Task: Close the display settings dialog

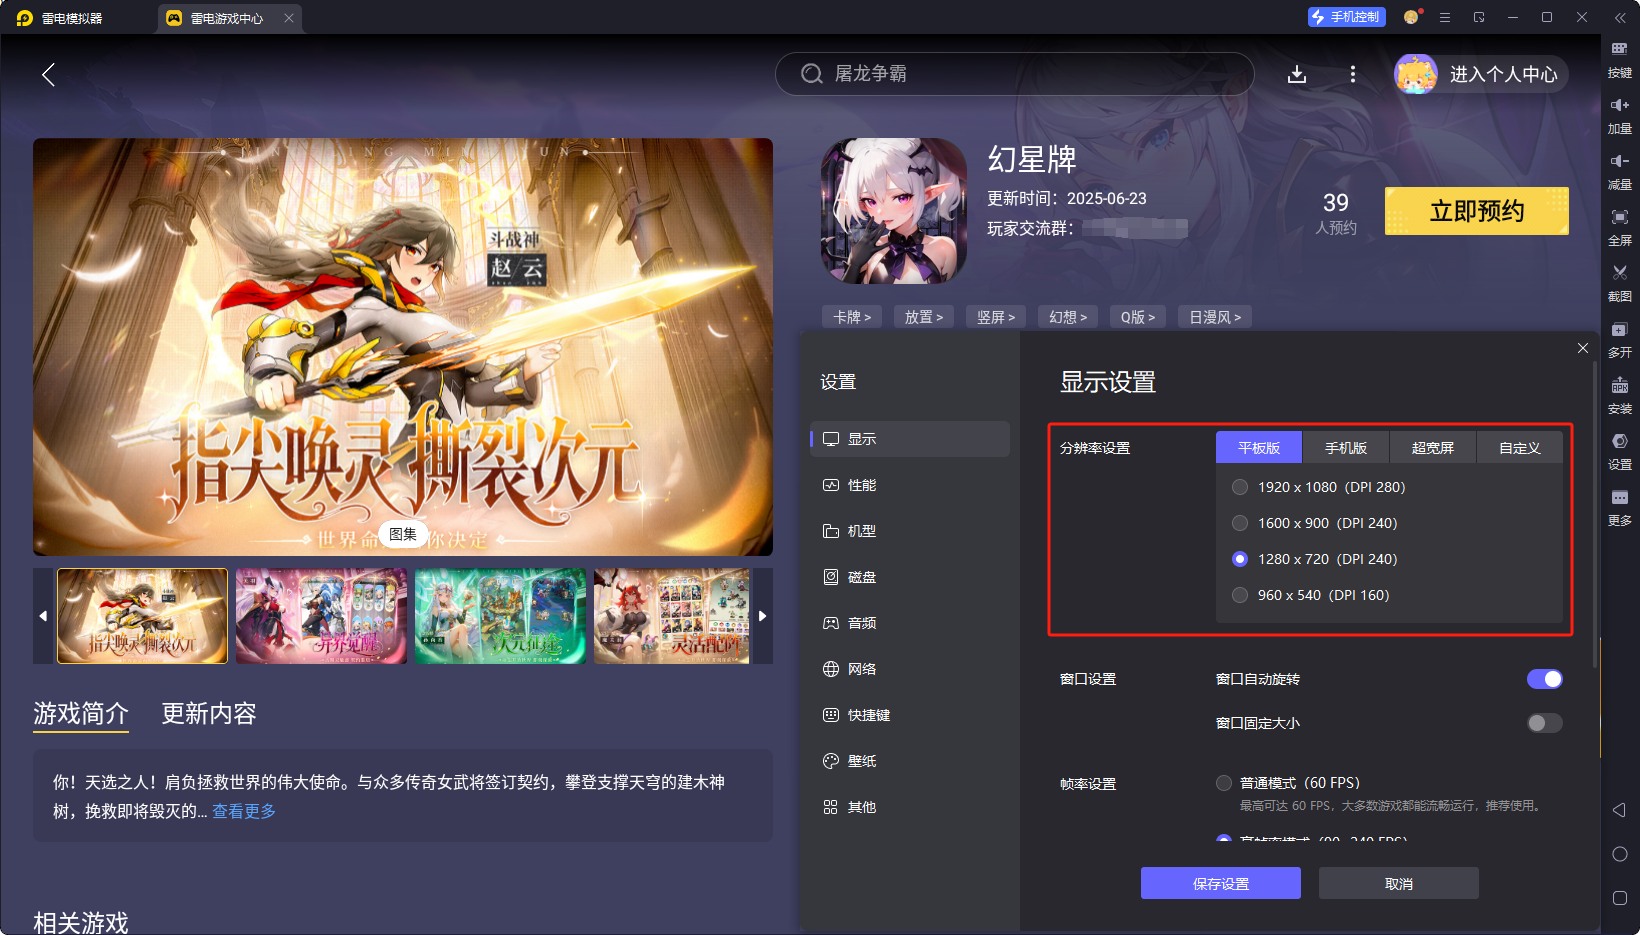Action: [x=1583, y=348]
